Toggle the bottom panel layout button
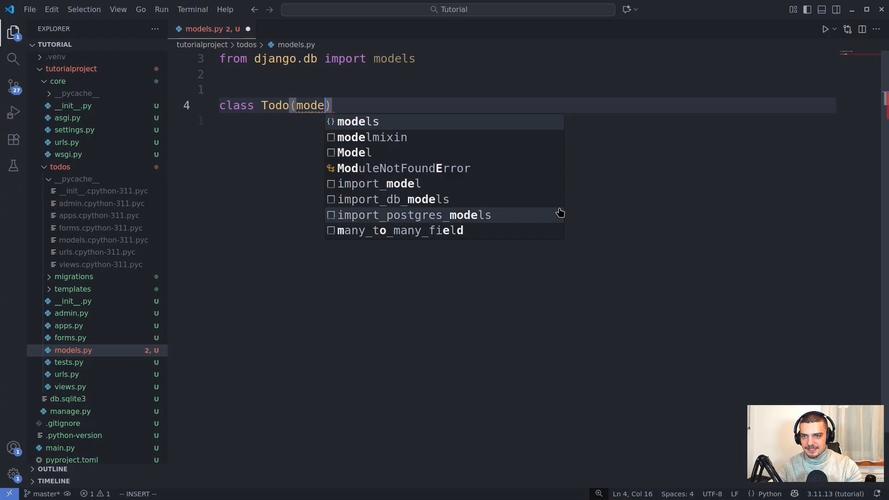 [822, 9]
